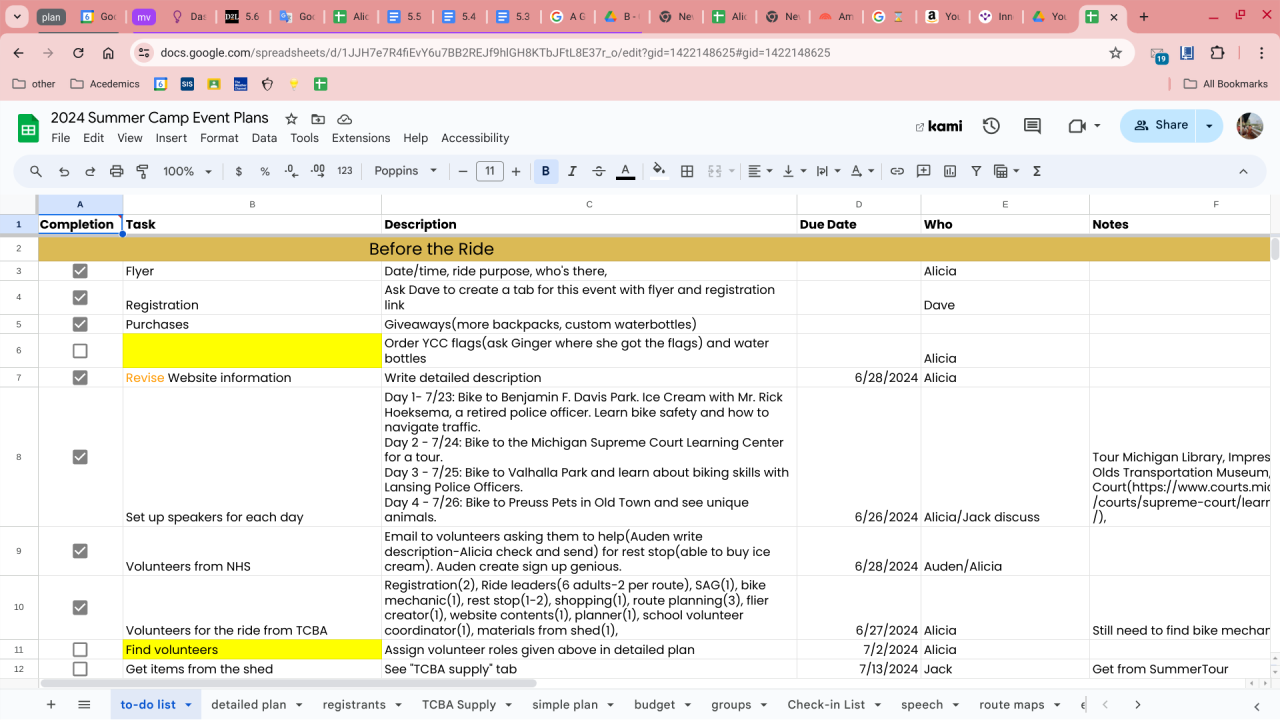Expand the zoom level 100% dropdown
The height and width of the screenshot is (720, 1280).
pyautogui.click(x=187, y=171)
